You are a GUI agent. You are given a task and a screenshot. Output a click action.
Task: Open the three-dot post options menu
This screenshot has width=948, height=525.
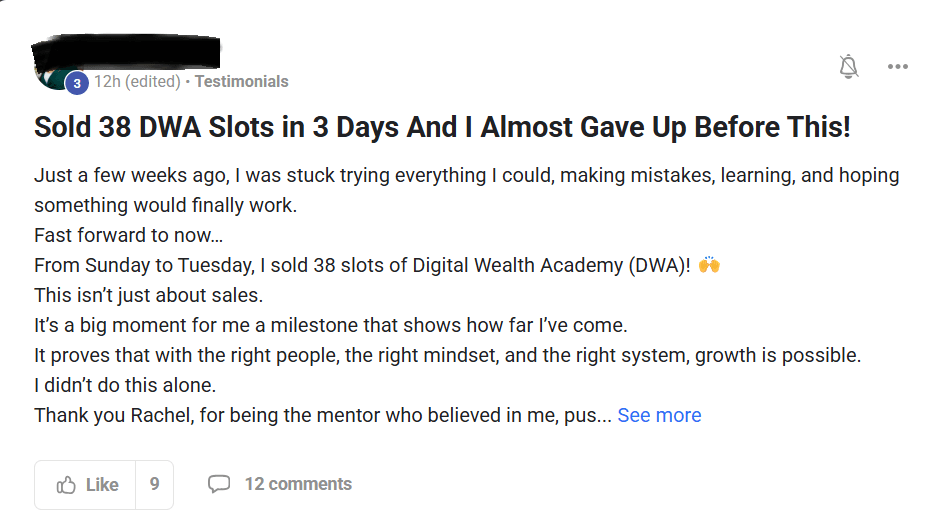(897, 67)
